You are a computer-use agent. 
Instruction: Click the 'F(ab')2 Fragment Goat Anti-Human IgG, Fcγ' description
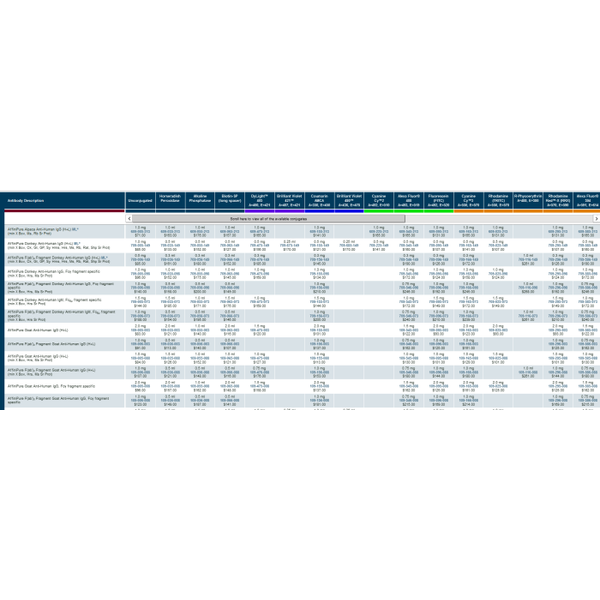(x=58, y=400)
